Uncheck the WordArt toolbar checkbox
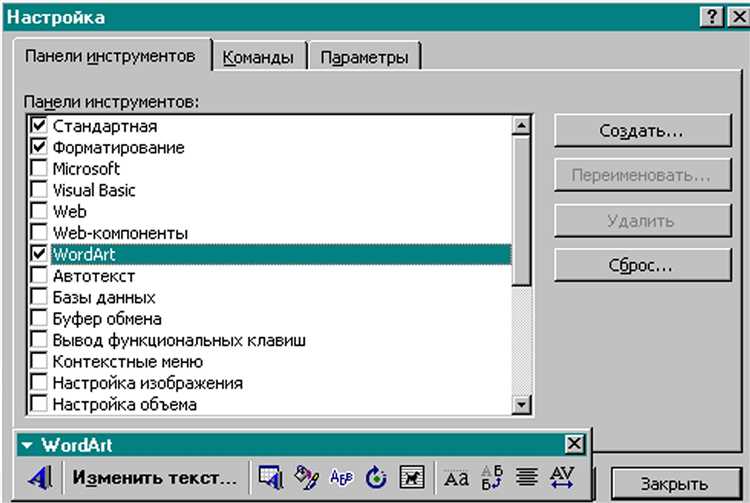 click(38, 253)
